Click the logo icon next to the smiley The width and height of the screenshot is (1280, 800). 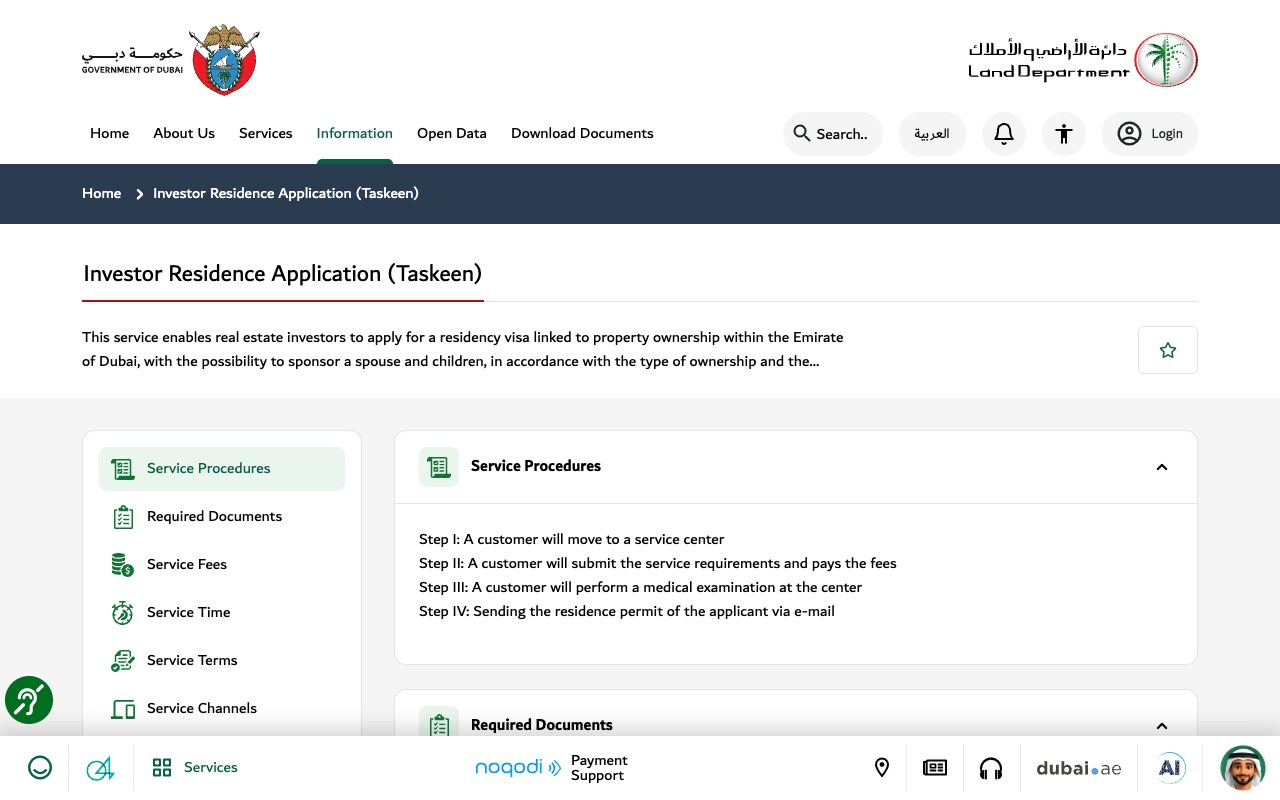[100, 768]
